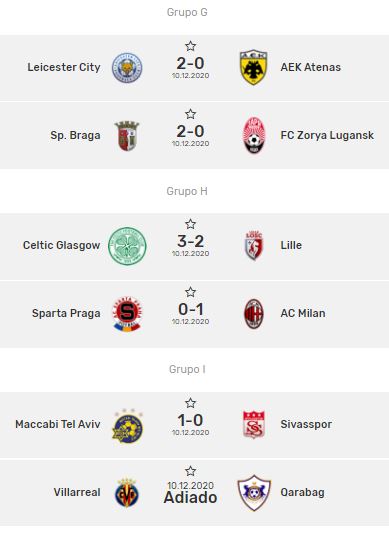
Task: Toggle favorite star for Leicester City match
Action: tap(190, 46)
